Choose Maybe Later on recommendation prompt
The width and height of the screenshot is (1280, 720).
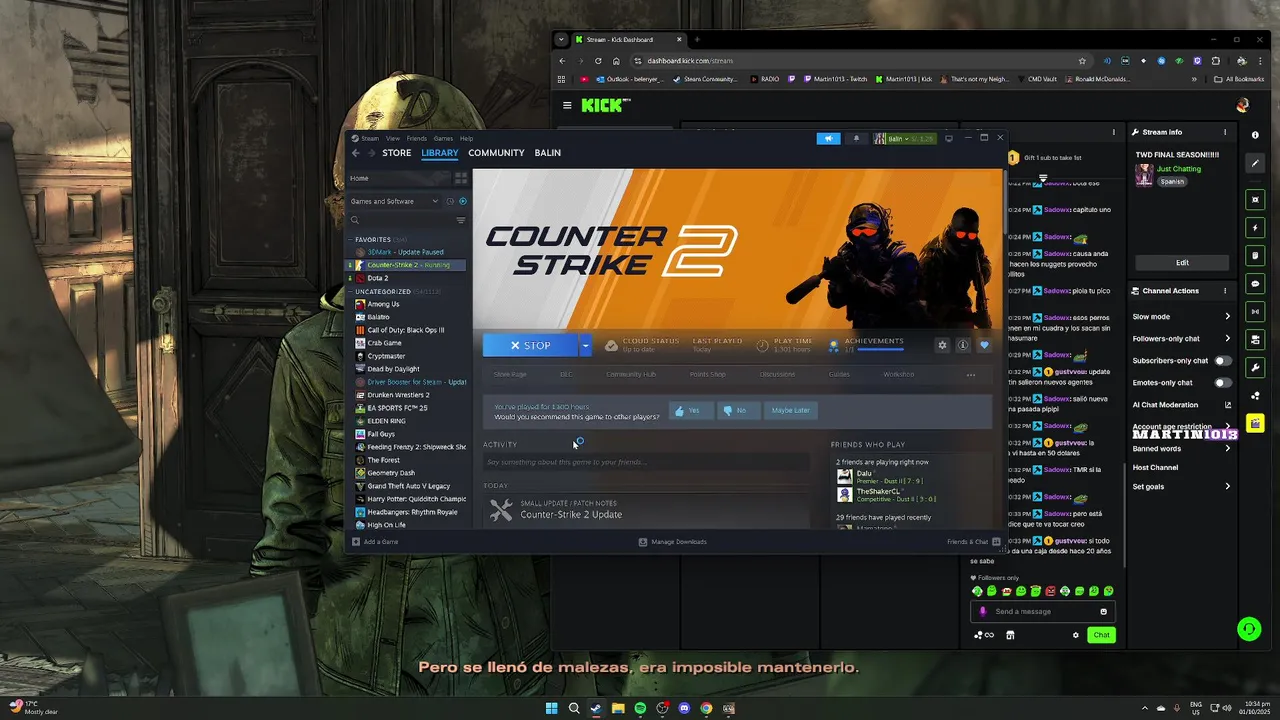790,410
